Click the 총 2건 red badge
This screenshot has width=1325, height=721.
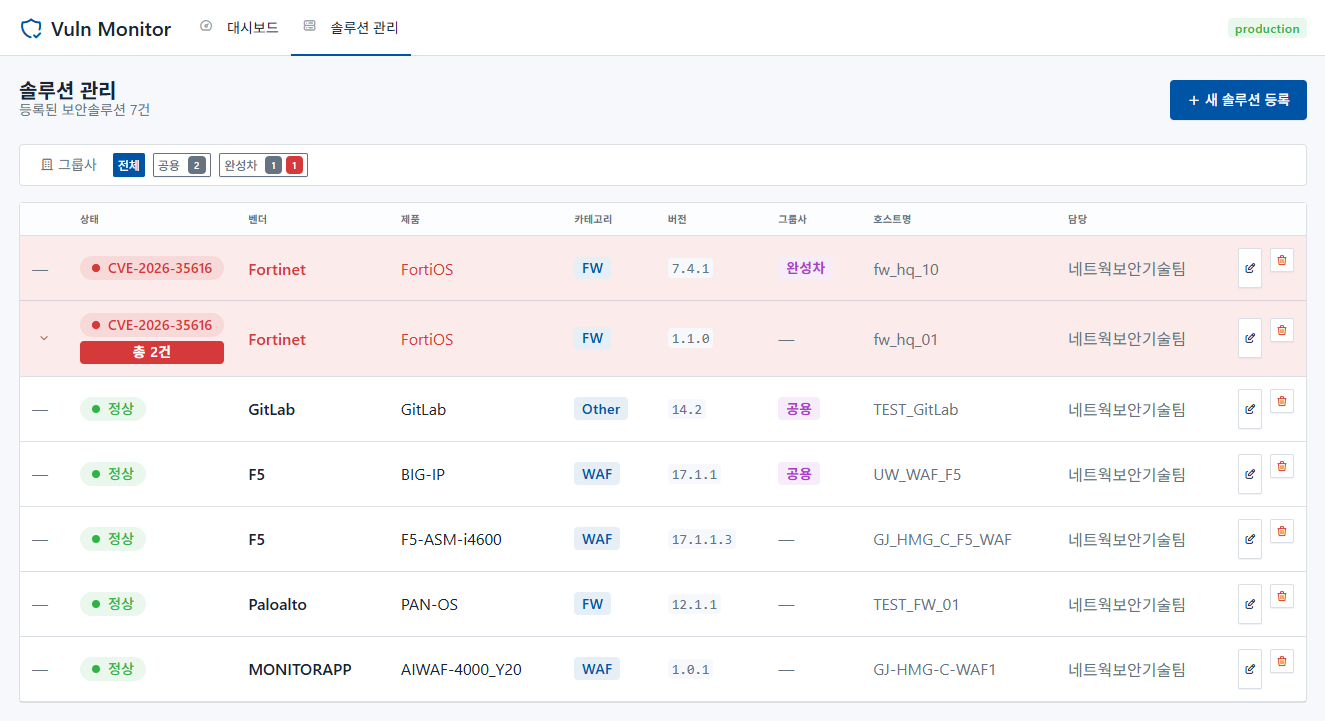point(152,352)
